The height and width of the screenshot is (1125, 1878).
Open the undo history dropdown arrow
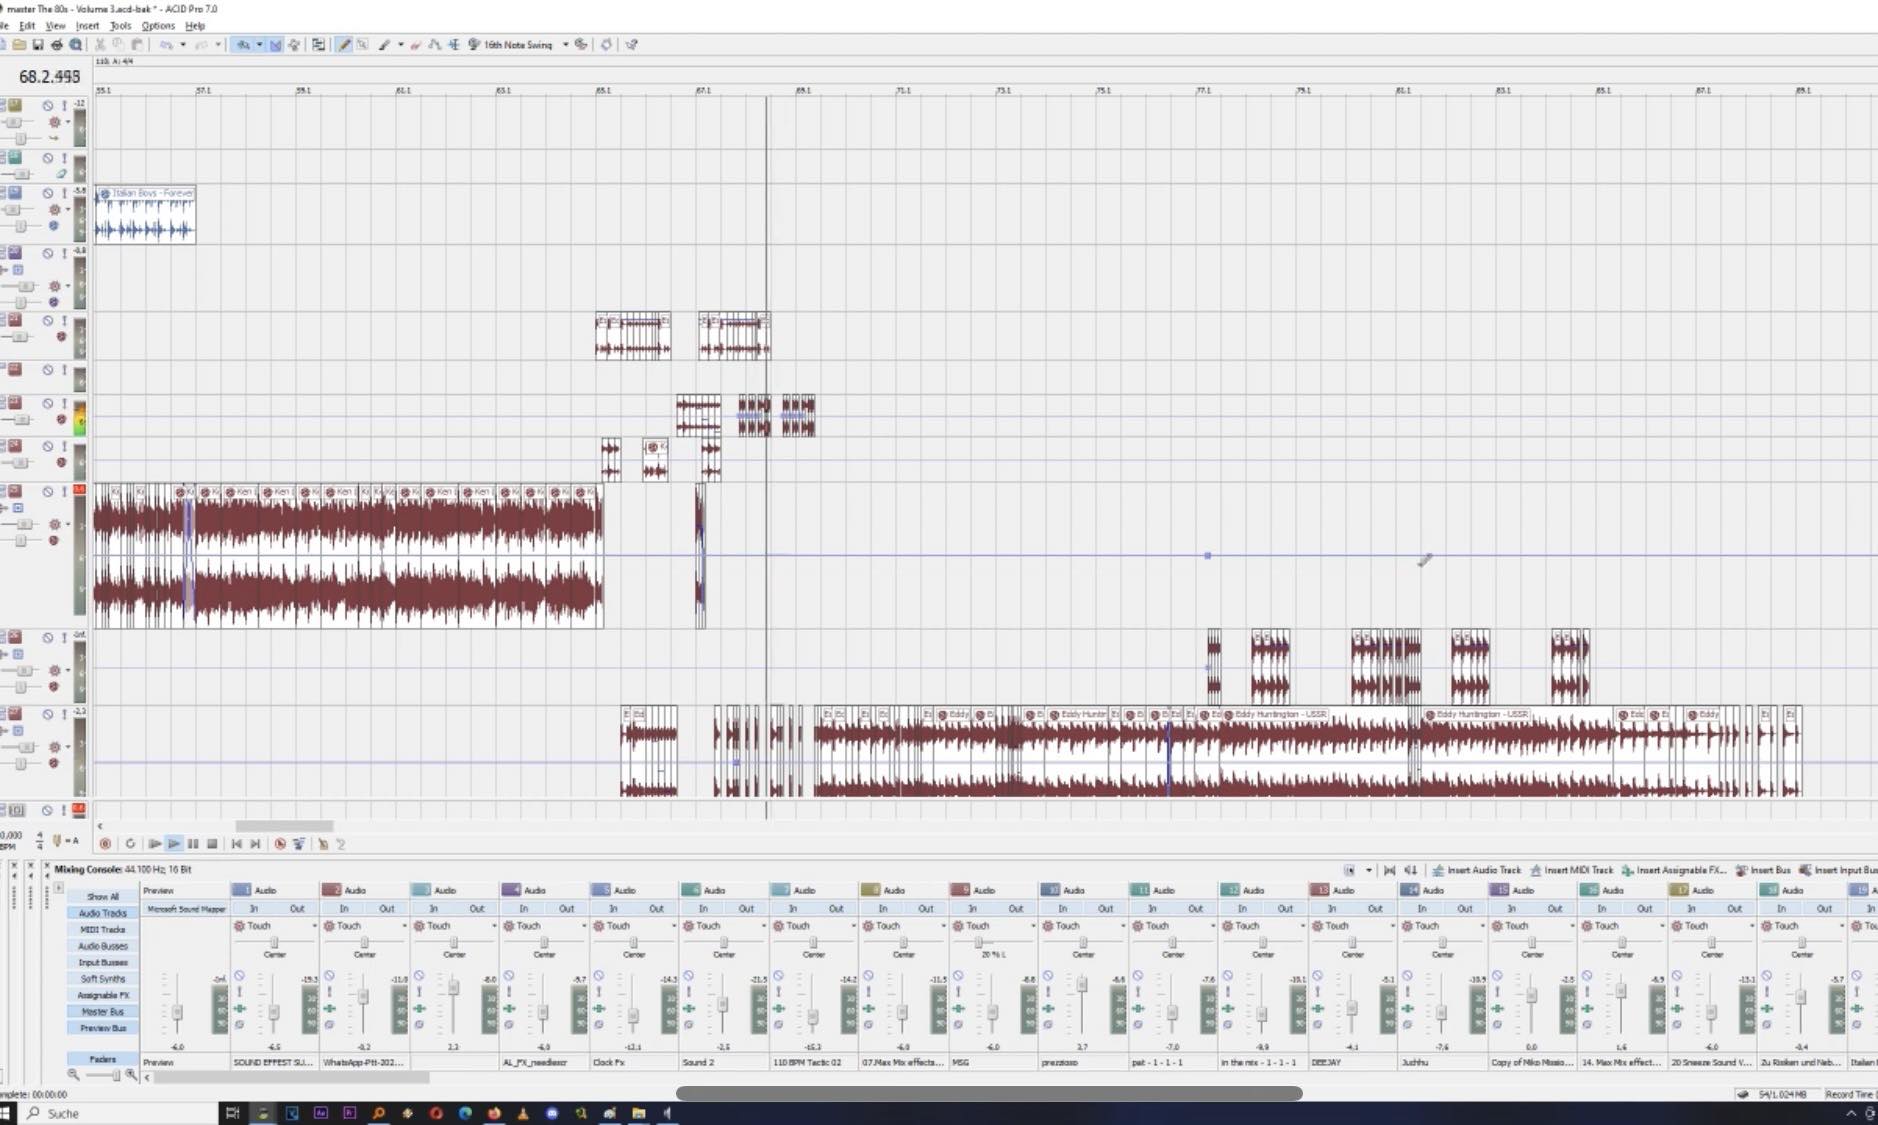[x=182, y=45]
